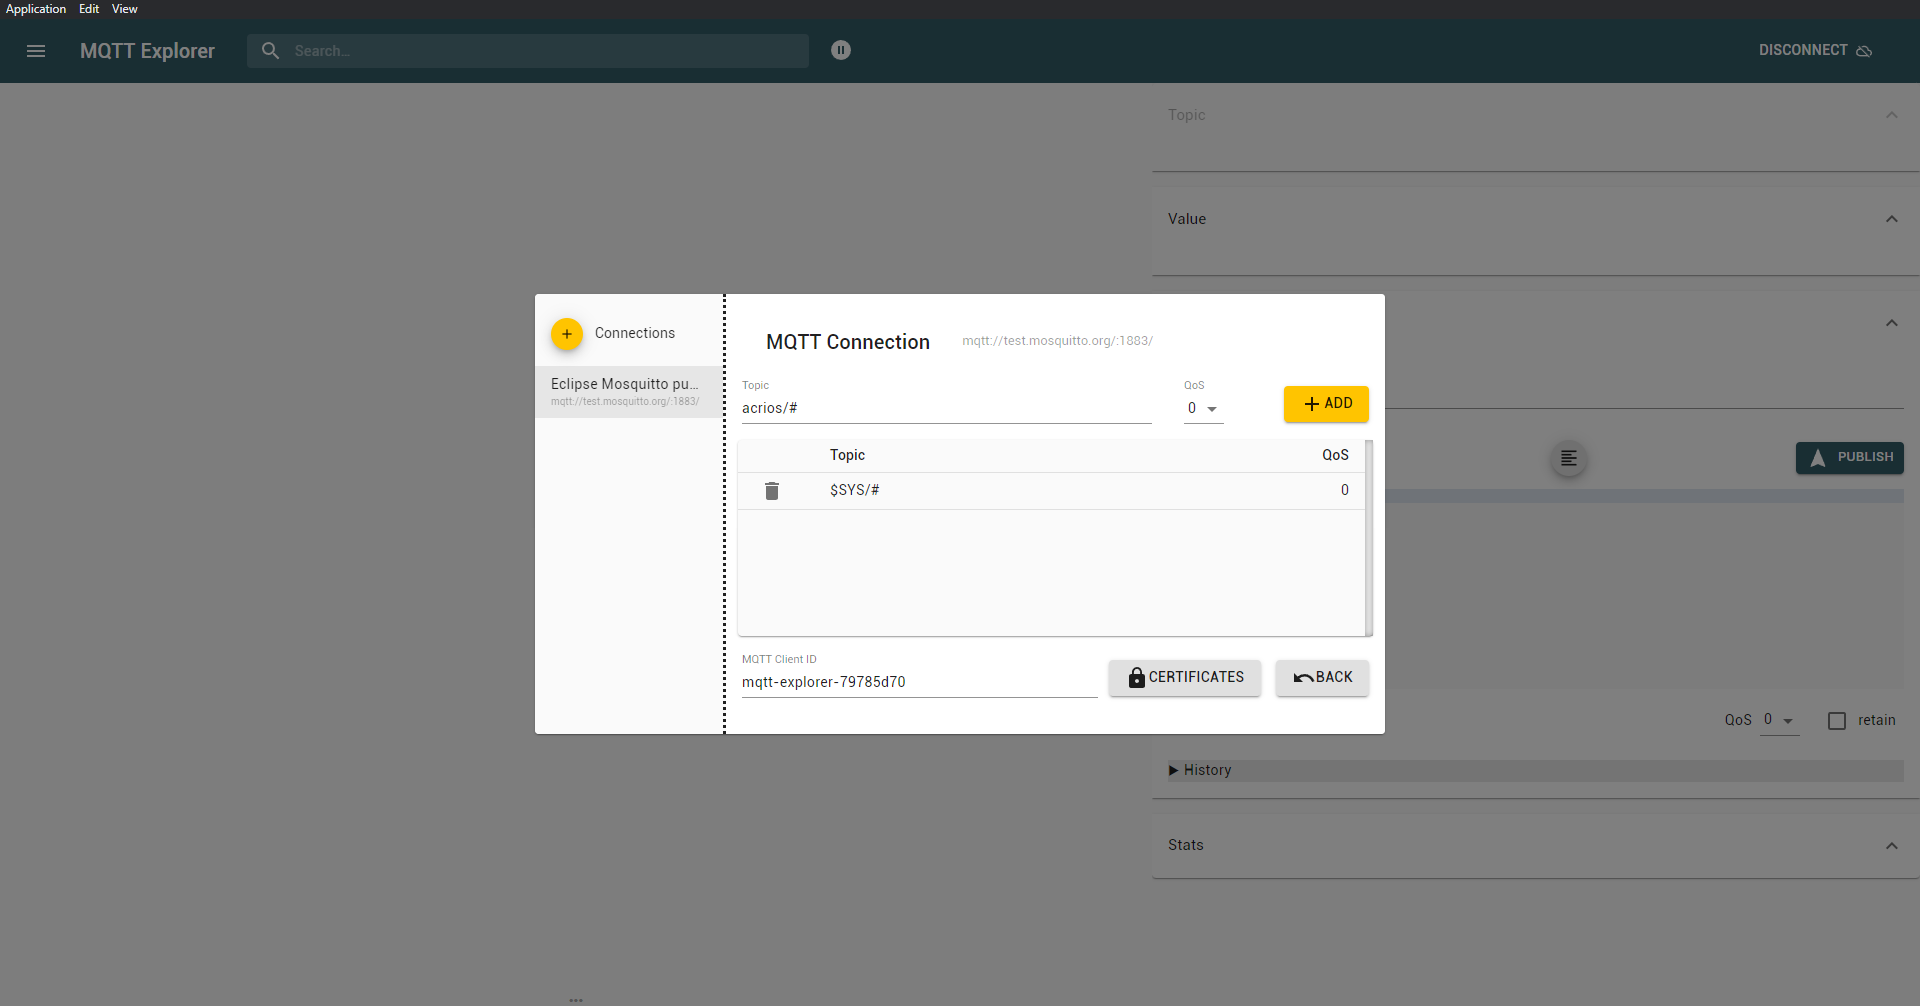This screenshot has height=1006, width=1920.
Task: Open the QoS dropdown in the connection dialog
Action: point(1202,408)
